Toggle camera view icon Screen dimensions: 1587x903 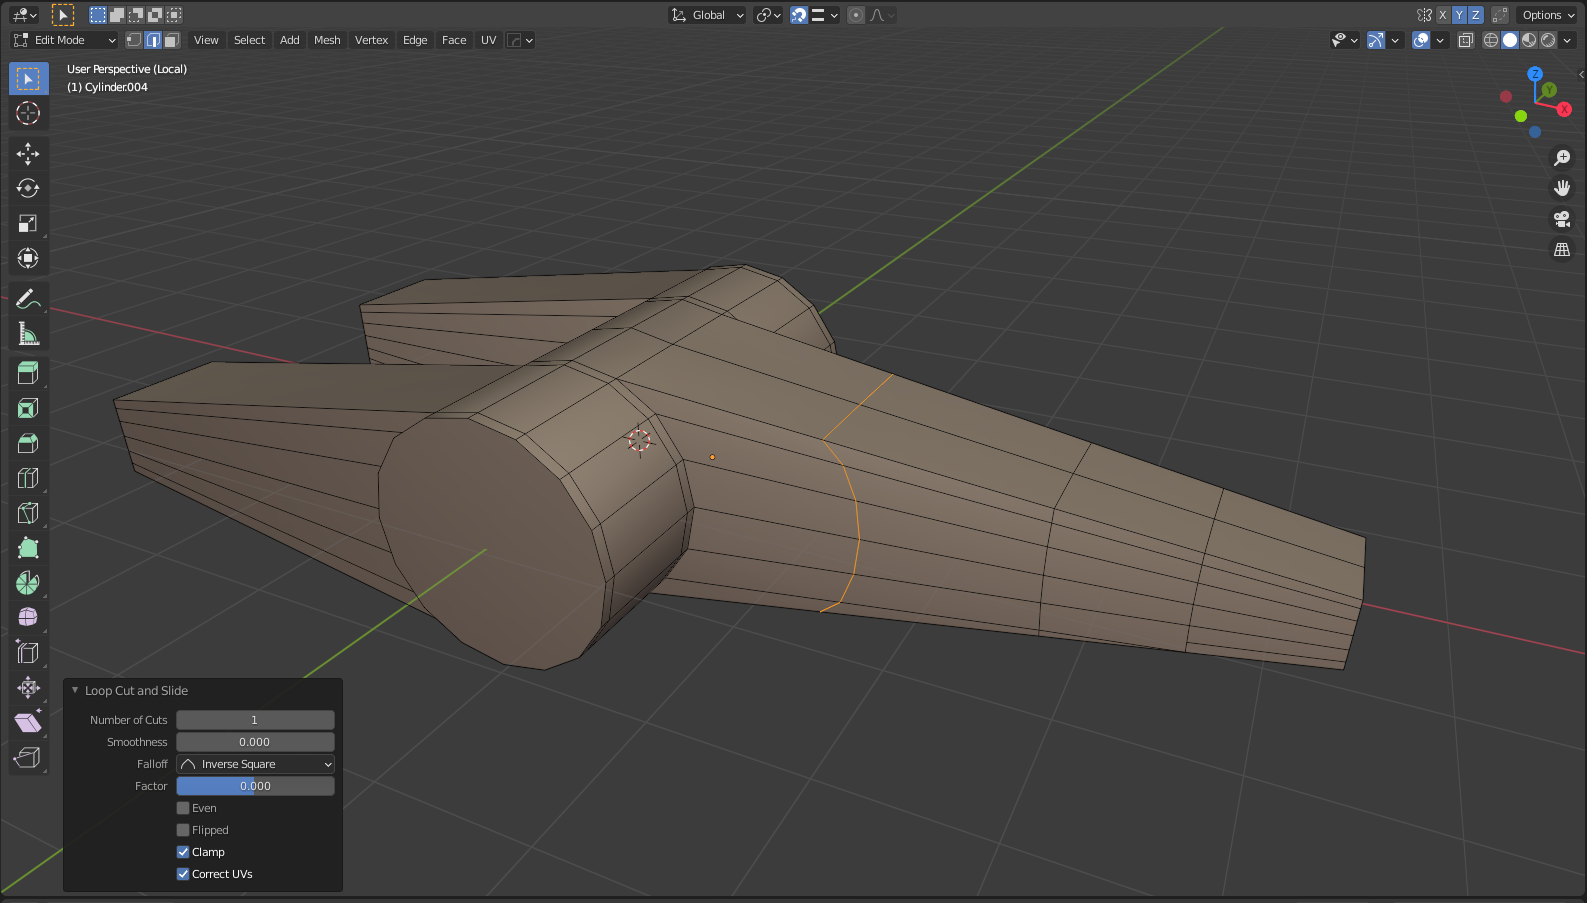coord(1562,219)
